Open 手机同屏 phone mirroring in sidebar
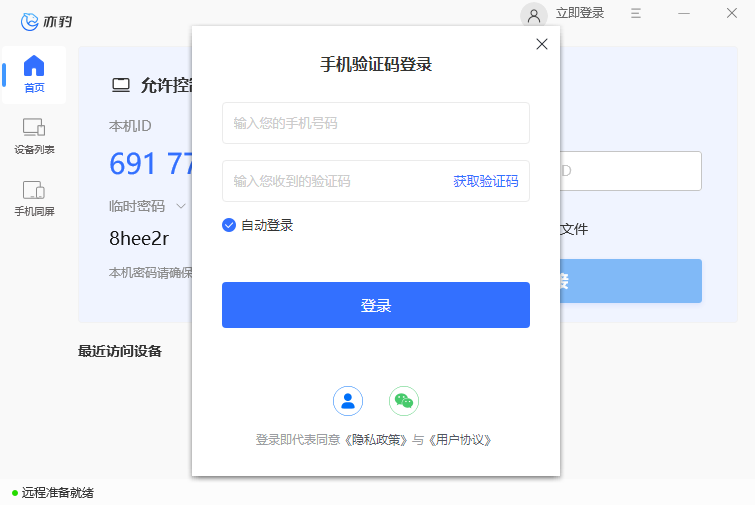755x505 pixels. [x=34, y=198]
